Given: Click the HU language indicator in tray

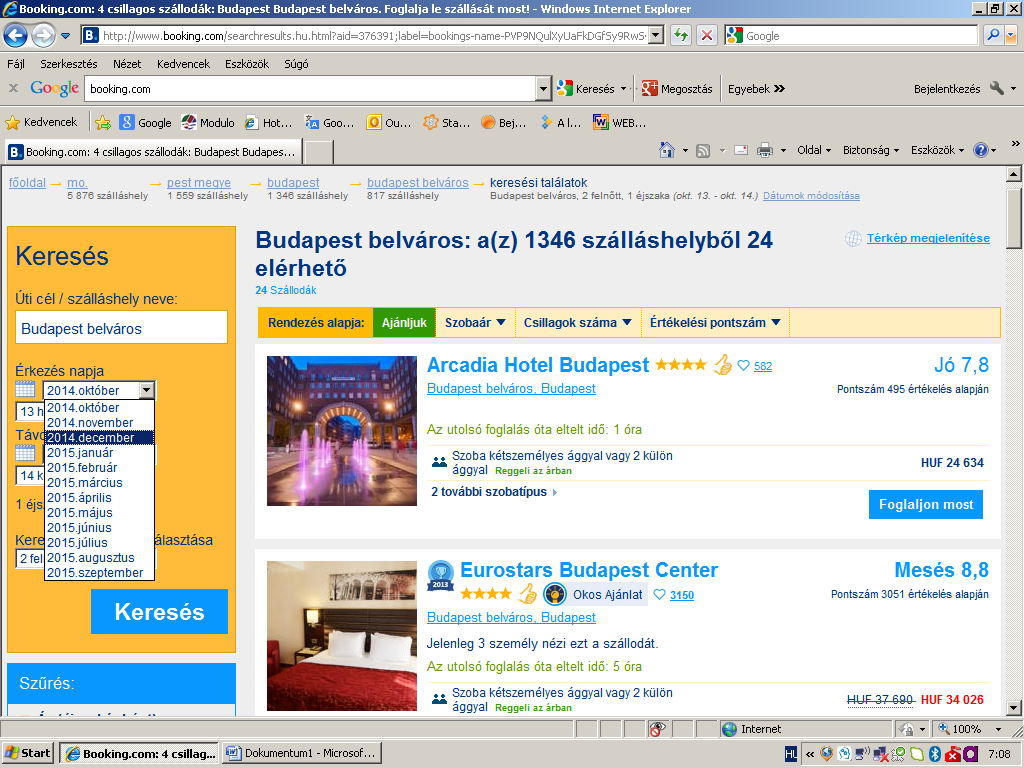Looking at the screenshot, I should click(790, 754).
